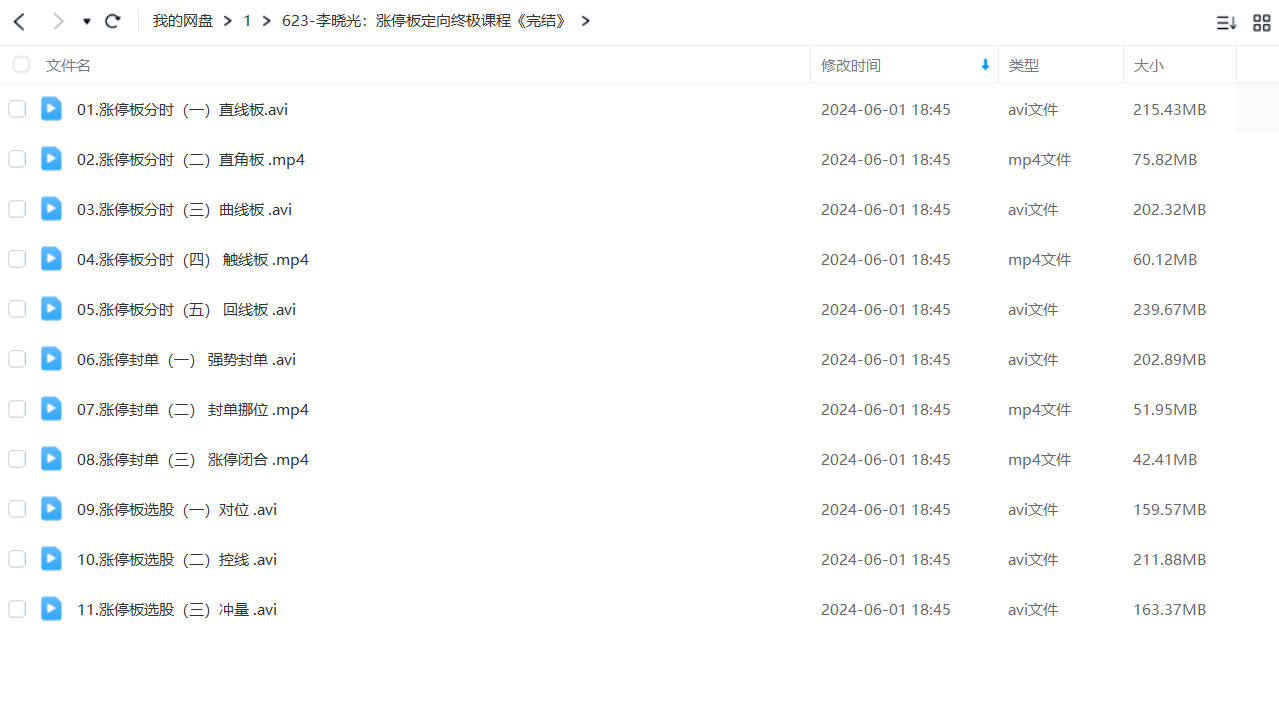Select file name 01.涨停板分时（一）直线板.avi
The width and height of the screenshot is (1279, 704).
coord(182,109)
